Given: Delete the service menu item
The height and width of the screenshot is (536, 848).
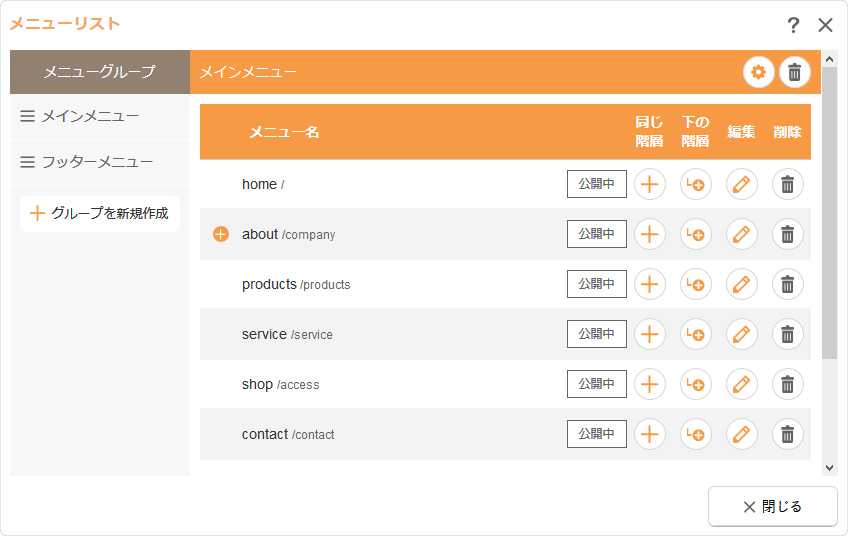Looking at the screenshot, I should (x=787, y=334).
